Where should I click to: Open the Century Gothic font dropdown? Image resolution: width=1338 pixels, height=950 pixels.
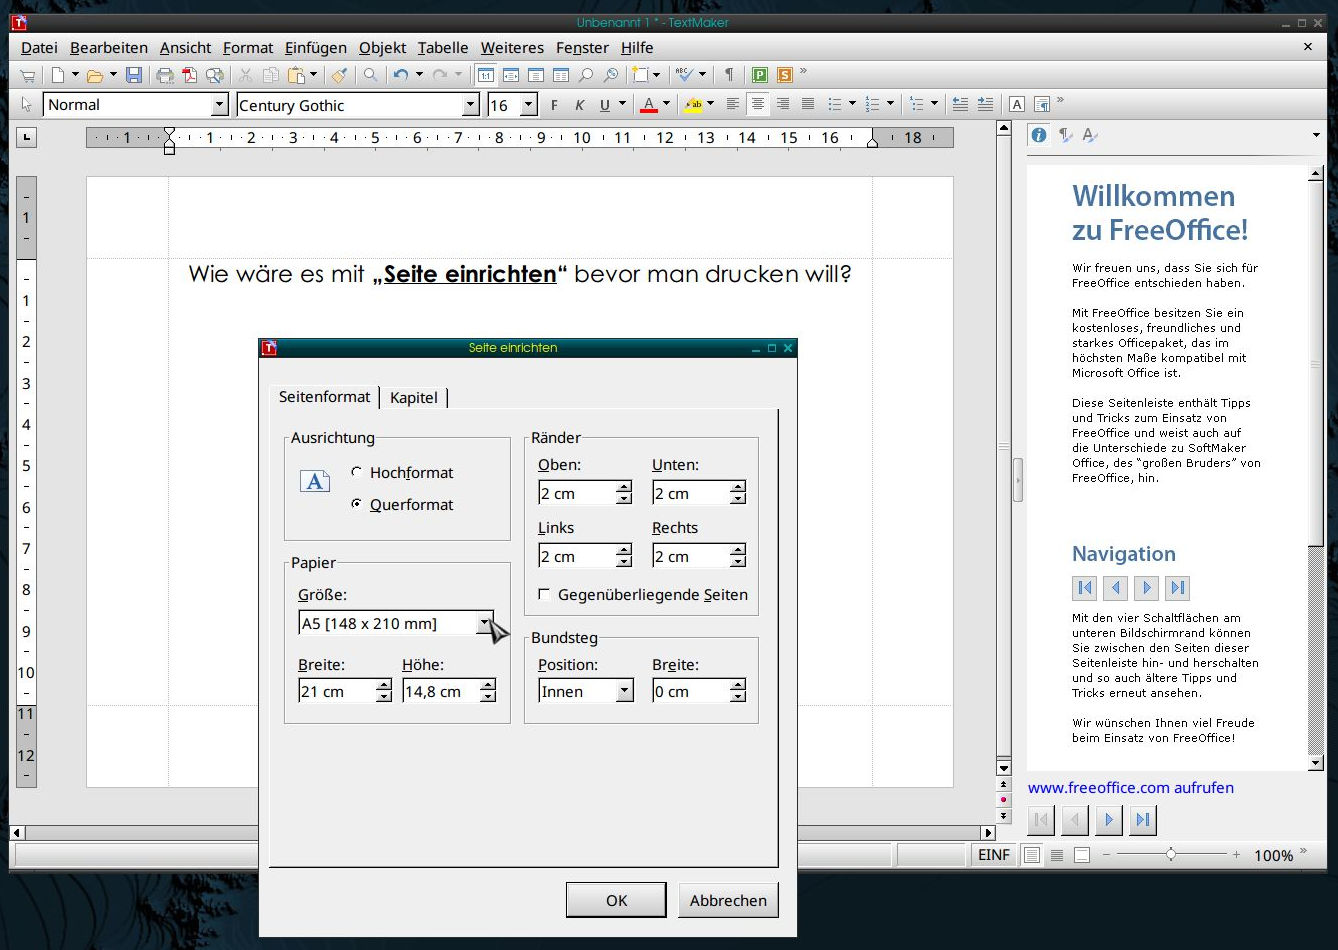point(470,105)
